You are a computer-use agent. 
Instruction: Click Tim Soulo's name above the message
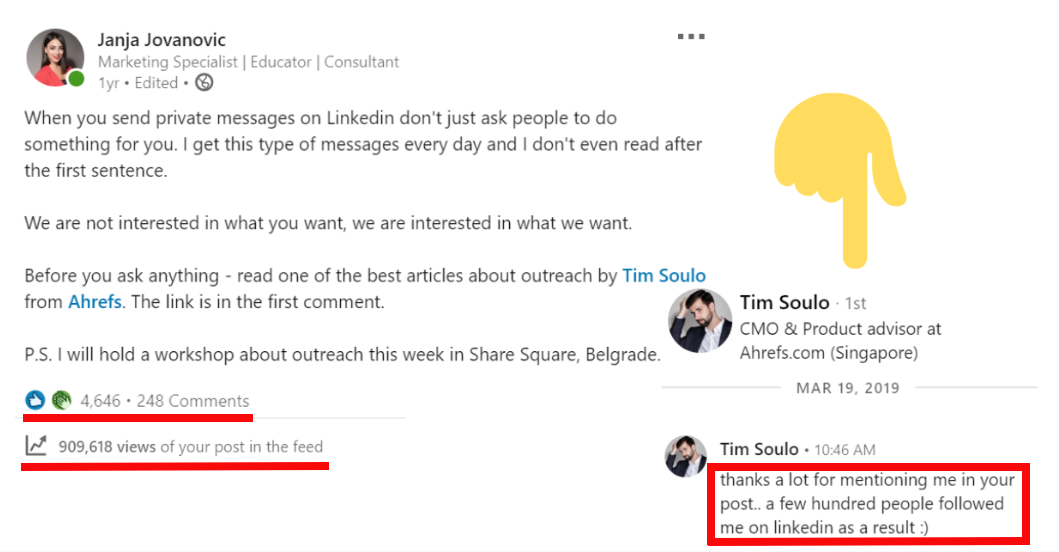point(759,449)
